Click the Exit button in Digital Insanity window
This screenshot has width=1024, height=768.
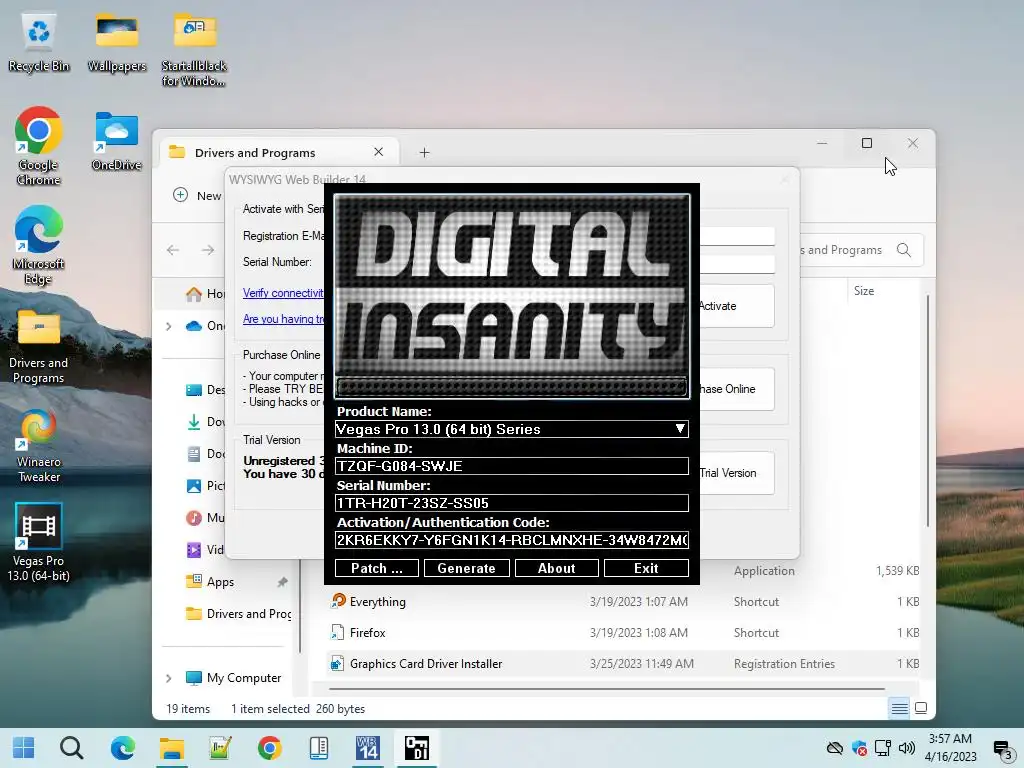click(x=646, y=568)
